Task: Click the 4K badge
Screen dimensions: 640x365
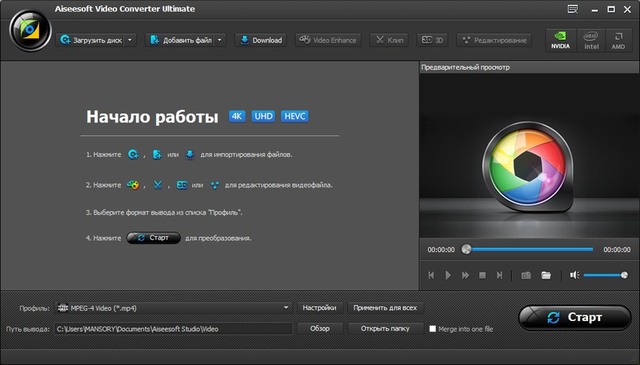Action: point(237,116)
